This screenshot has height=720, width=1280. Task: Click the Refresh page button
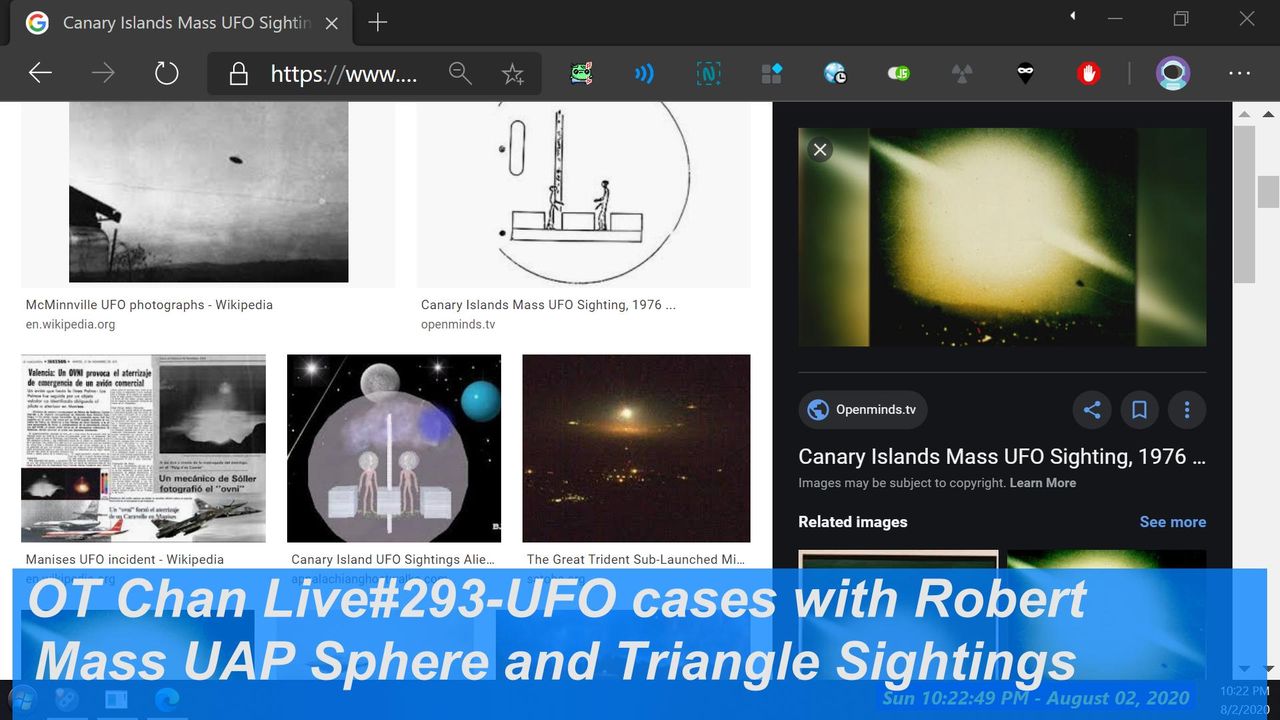coord(166,73)
